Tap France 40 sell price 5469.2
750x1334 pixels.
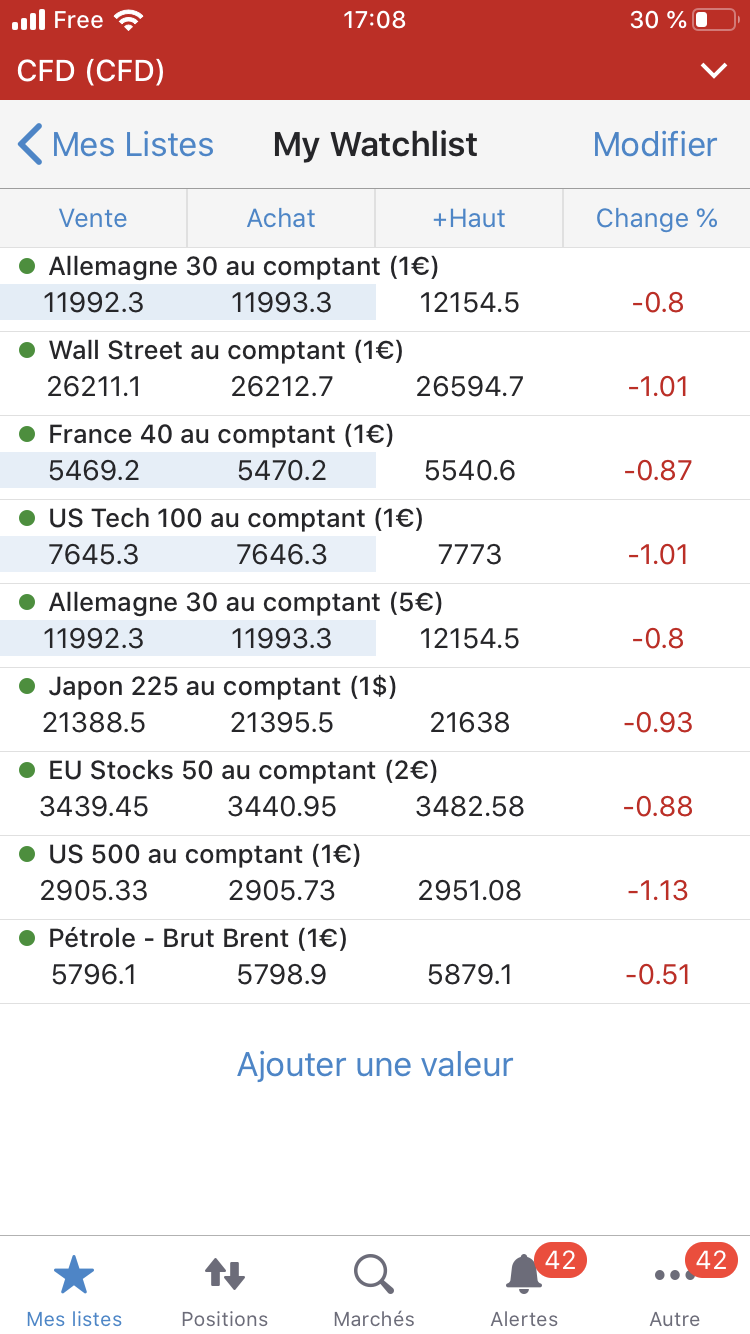94,471
